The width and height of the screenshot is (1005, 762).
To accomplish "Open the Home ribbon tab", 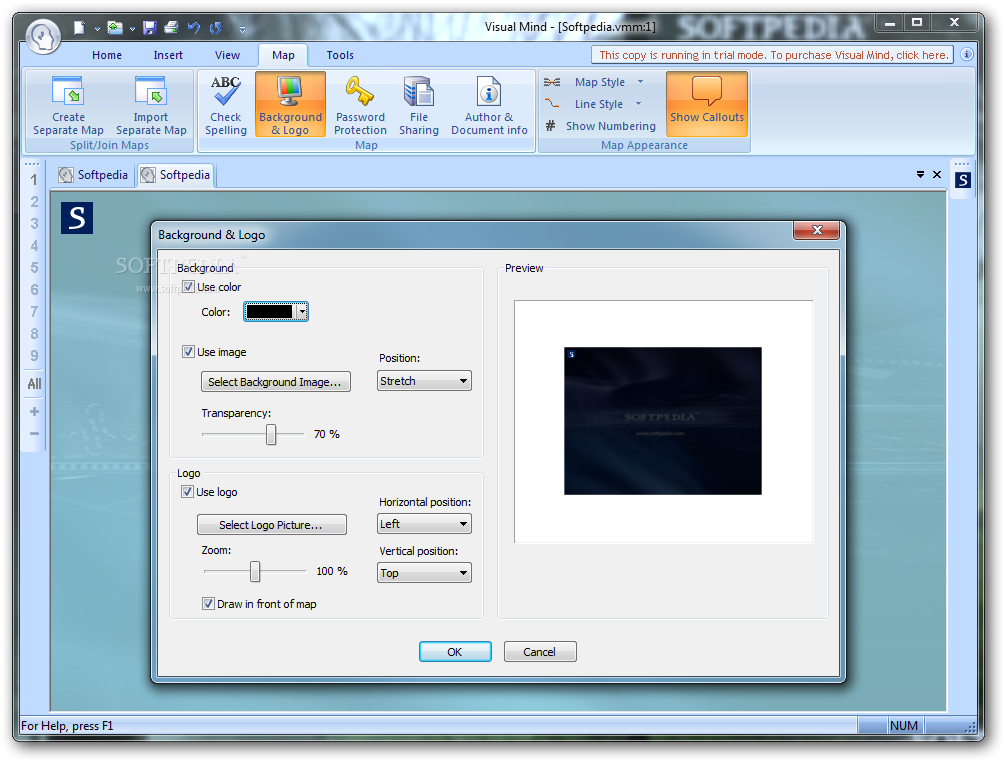I will [x=107, y=55].
